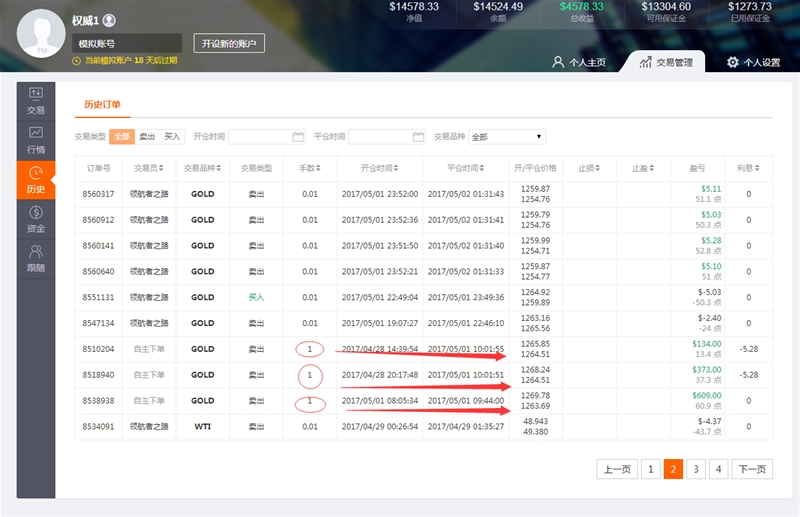The width and height of the screenshot is (800, 517).
Task: Sort by 开仓时间 column header
Action: [x=380, y=168]
